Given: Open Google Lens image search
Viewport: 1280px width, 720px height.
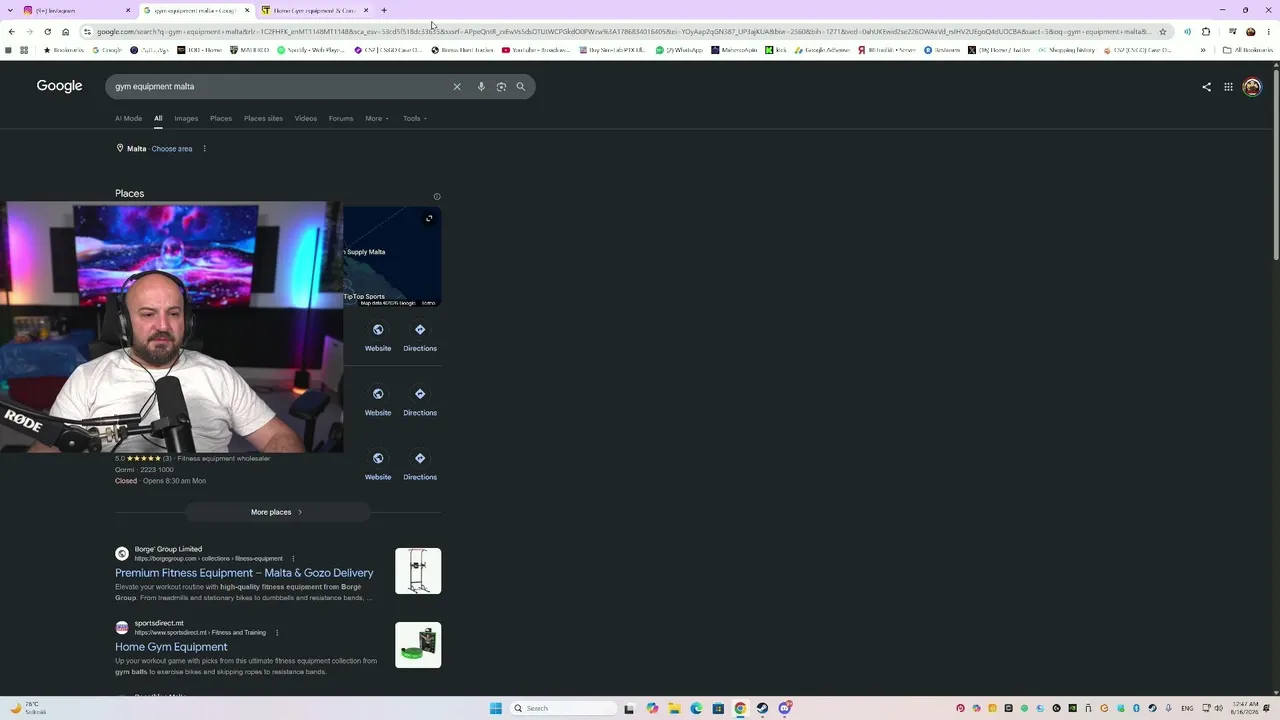Looking at the screenshot, I should (x=501, y=87).
